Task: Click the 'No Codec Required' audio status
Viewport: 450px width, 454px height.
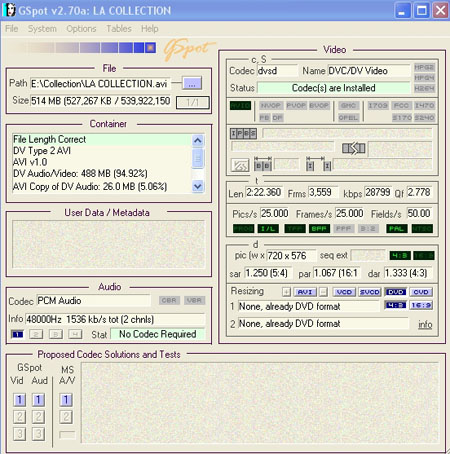Action: 158,334
